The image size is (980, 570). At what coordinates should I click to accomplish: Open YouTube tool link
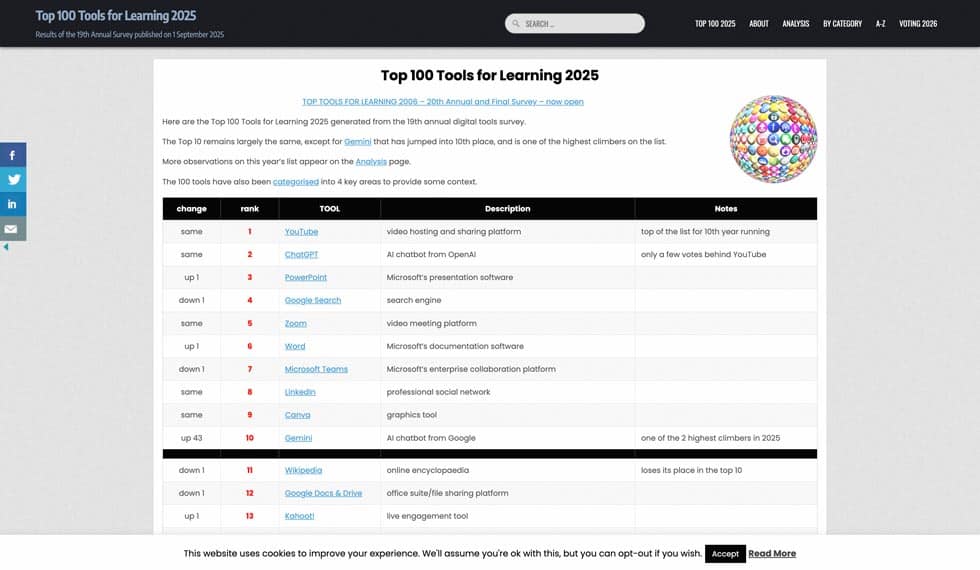click(301, 232)
